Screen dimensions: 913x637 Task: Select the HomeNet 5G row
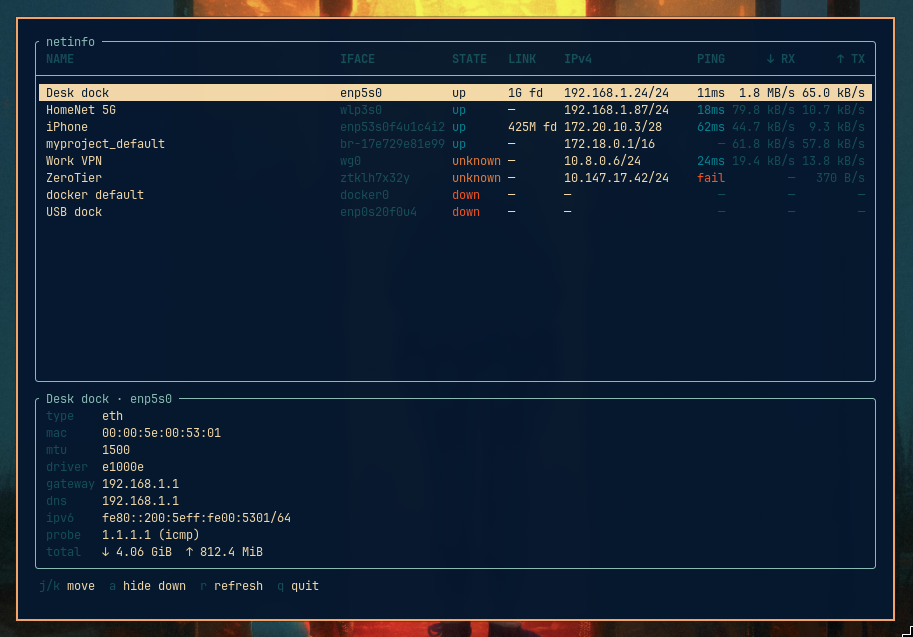tap(455, 109)
